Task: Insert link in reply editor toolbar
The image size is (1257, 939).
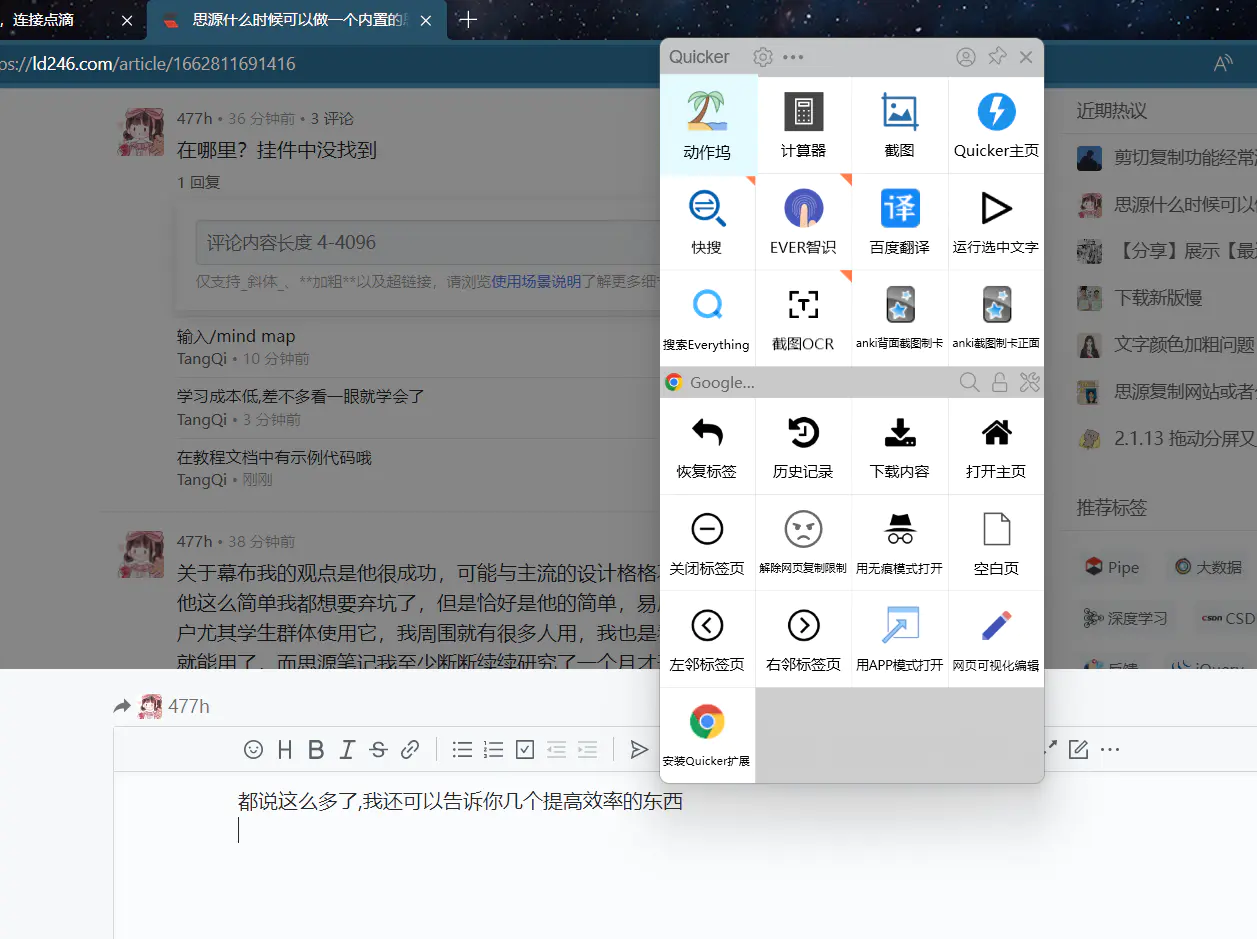Action: 409,749
